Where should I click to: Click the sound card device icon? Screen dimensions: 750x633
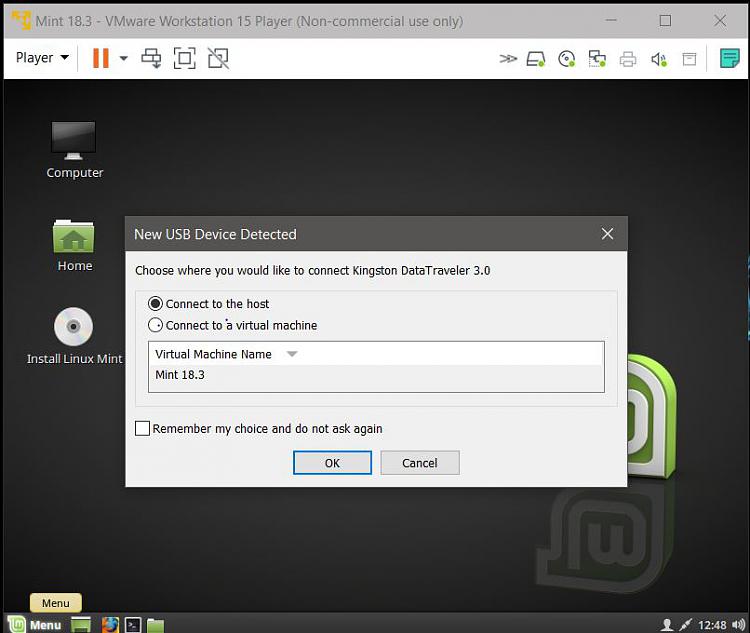point(659,59)
